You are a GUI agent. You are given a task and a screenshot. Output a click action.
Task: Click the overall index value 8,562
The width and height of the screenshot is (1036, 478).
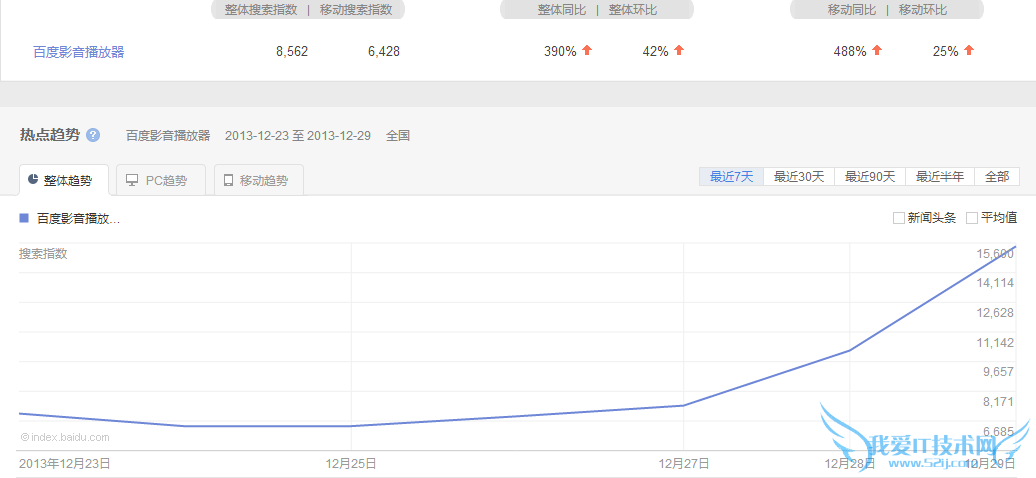tap(292, 52)
